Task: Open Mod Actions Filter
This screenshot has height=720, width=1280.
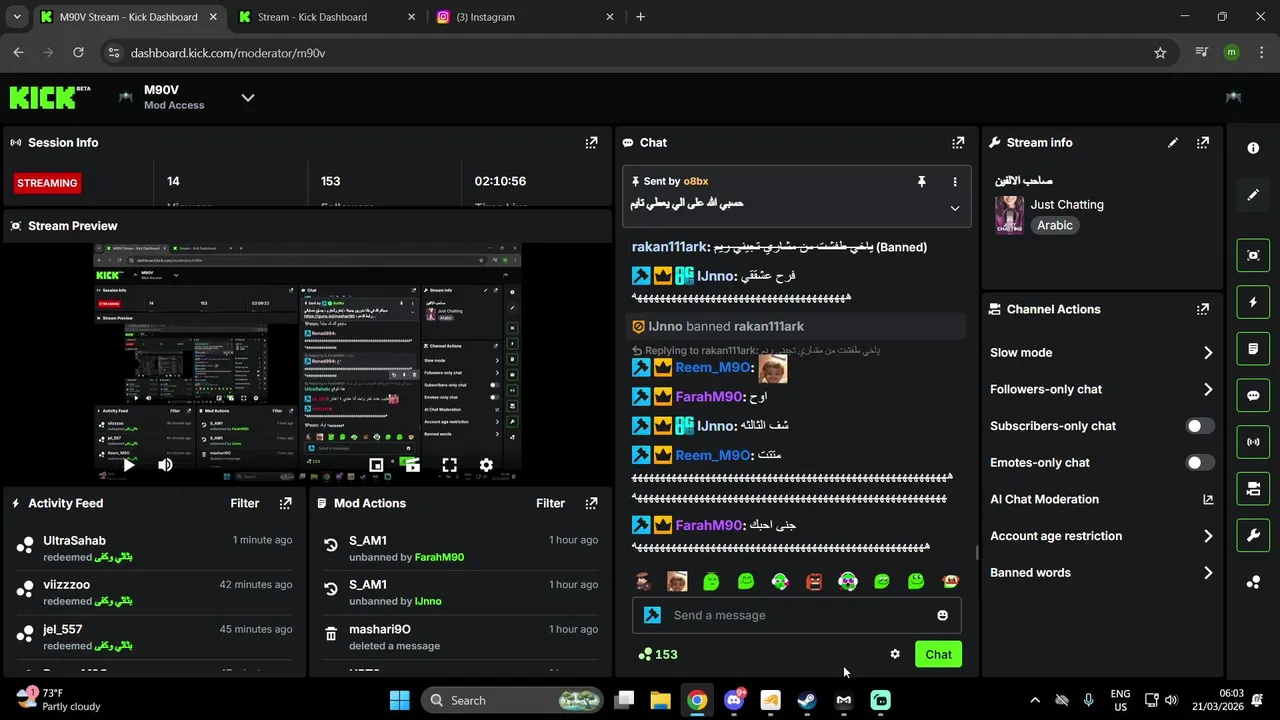Action: pyautogui.click(x=550, y=503)
